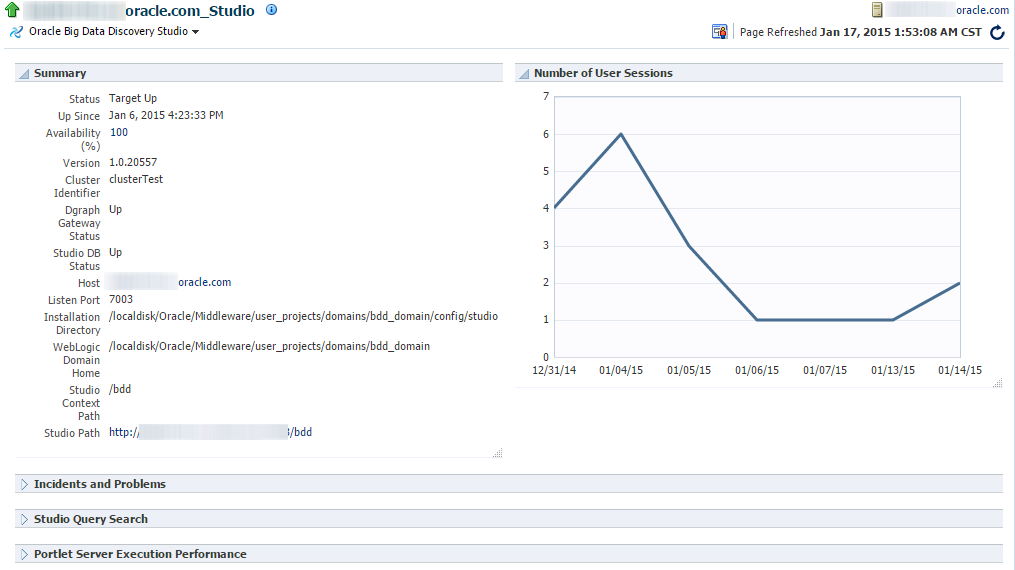Click the monitor icon beside Page Refreshed
1015x570 pixels.
(719, 32)
